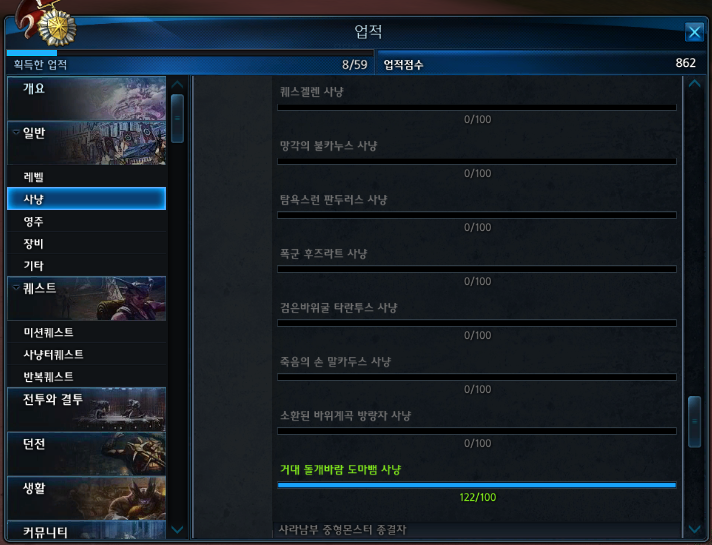Click the 거대 돌개바람 도마뱀 사냥 progress bar
Image resolution: width=712 pixels, height=545 pixels.
click(477, 485)
